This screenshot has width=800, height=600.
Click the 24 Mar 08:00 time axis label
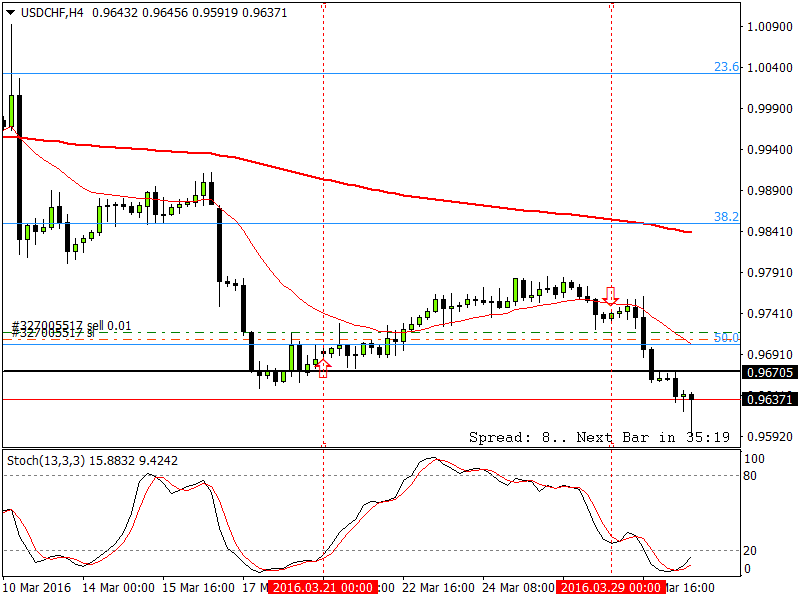(518, 588)
